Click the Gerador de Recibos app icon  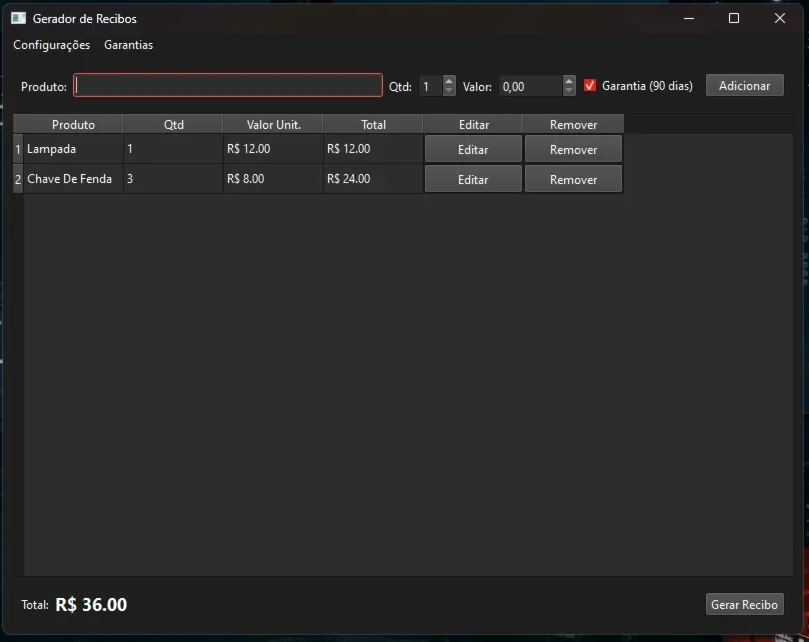pos(19,18)
